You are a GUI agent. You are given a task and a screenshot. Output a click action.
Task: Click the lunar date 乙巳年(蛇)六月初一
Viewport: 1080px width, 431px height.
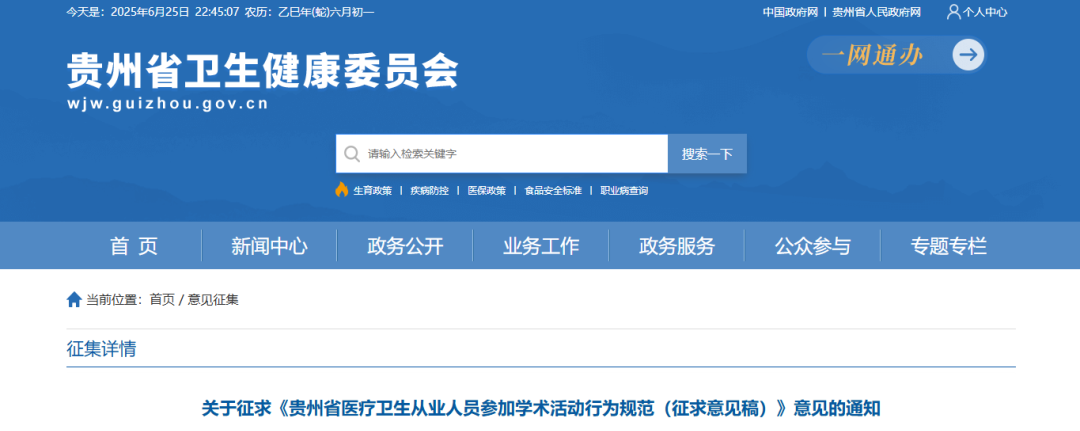326,12
